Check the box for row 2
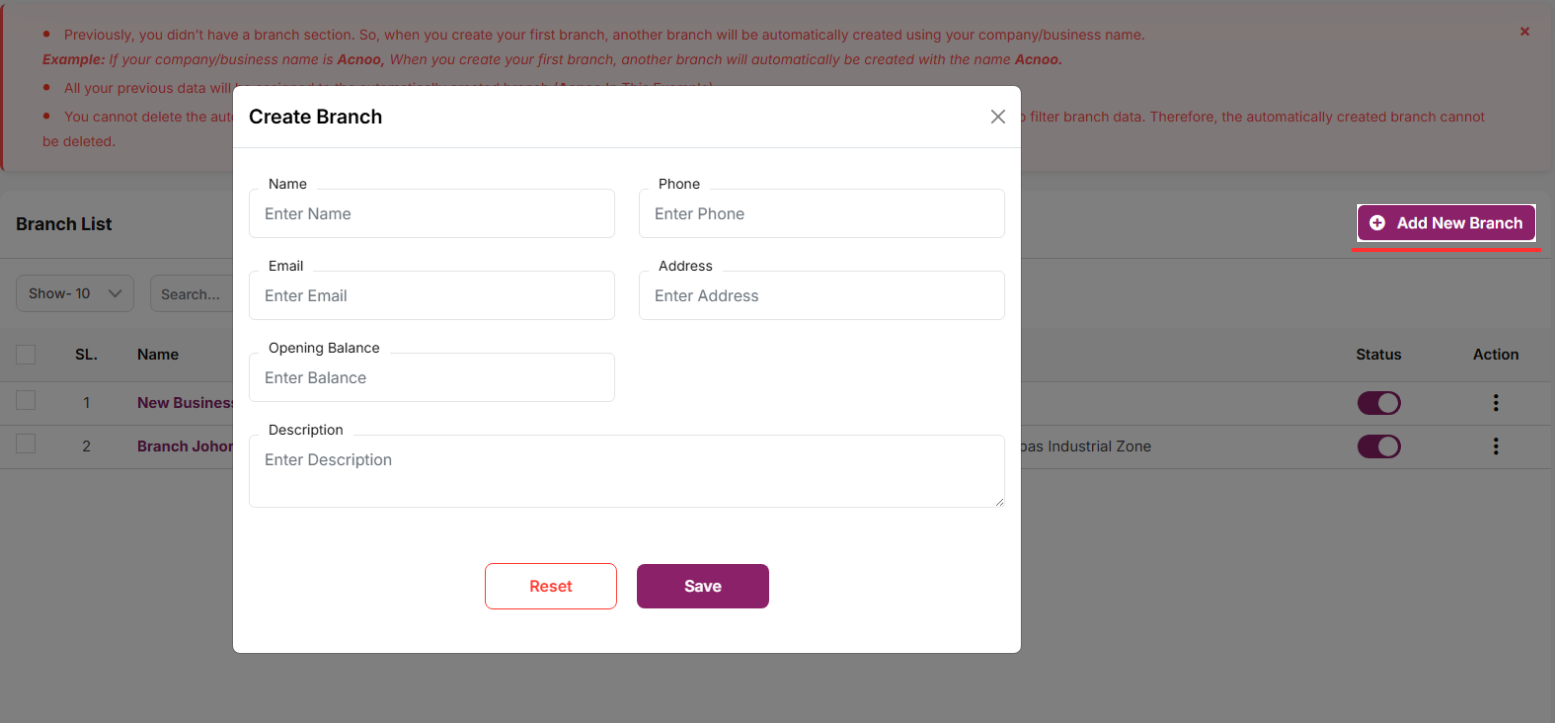Viewport: 1556px width, 724px height. coord(26,444)
